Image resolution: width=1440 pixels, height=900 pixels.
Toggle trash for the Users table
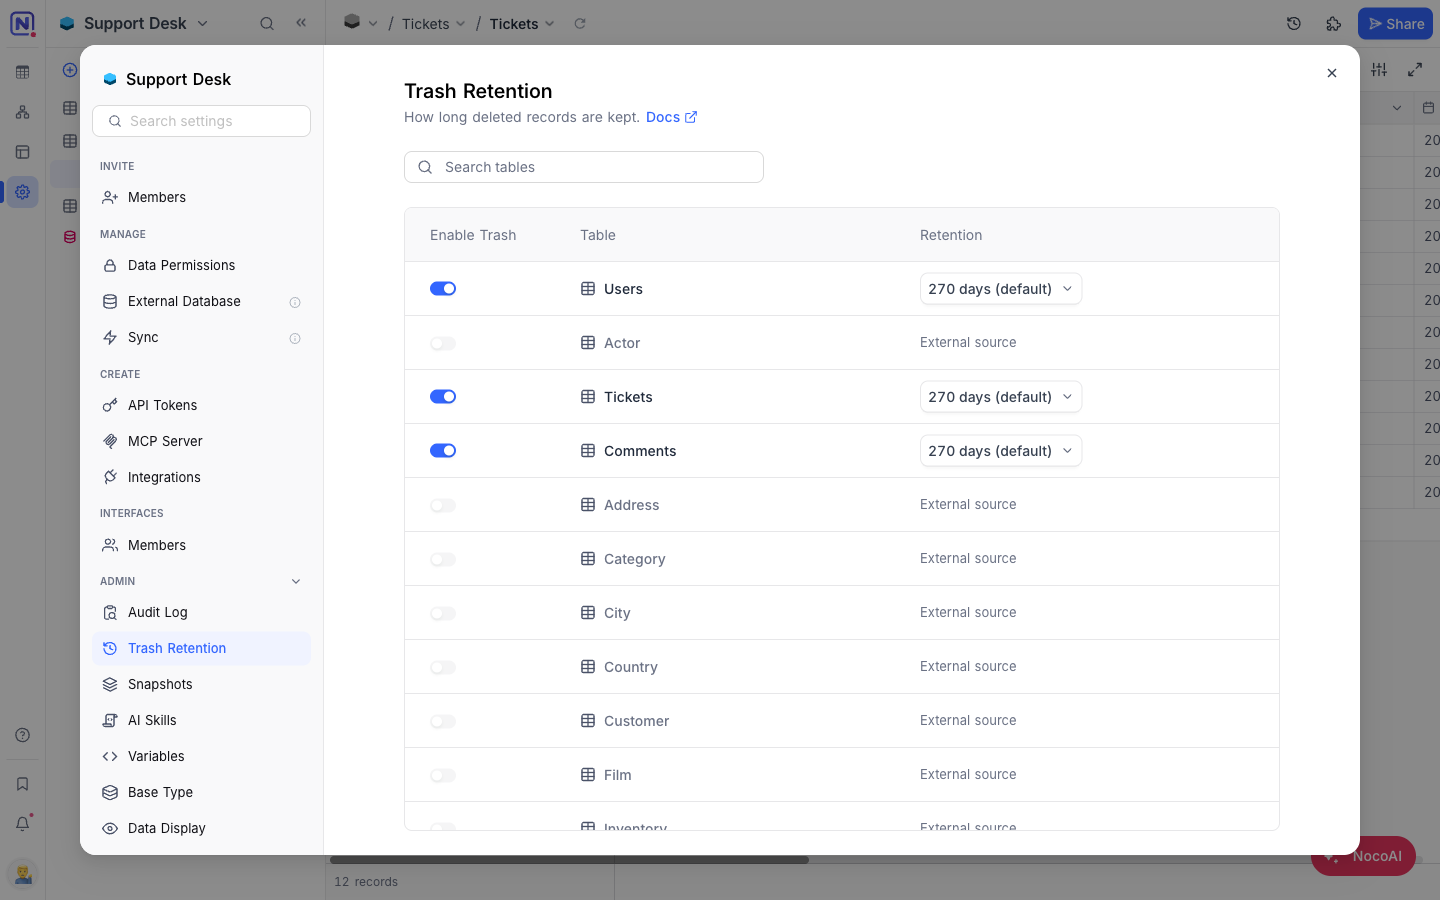pyautogui.click(x=443, y=289)
